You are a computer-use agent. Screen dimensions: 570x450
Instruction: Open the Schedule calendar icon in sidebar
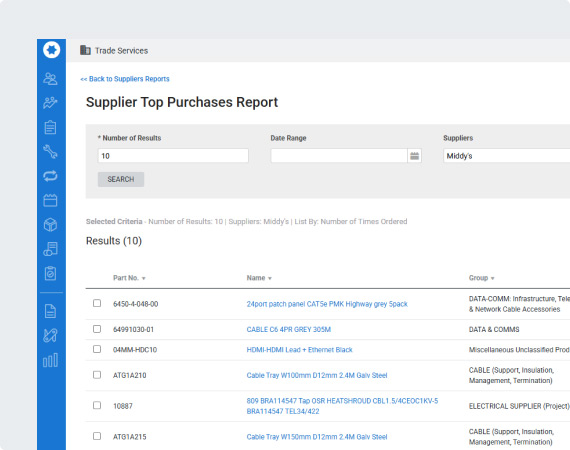pyautogui.click(x=51, y=200)
